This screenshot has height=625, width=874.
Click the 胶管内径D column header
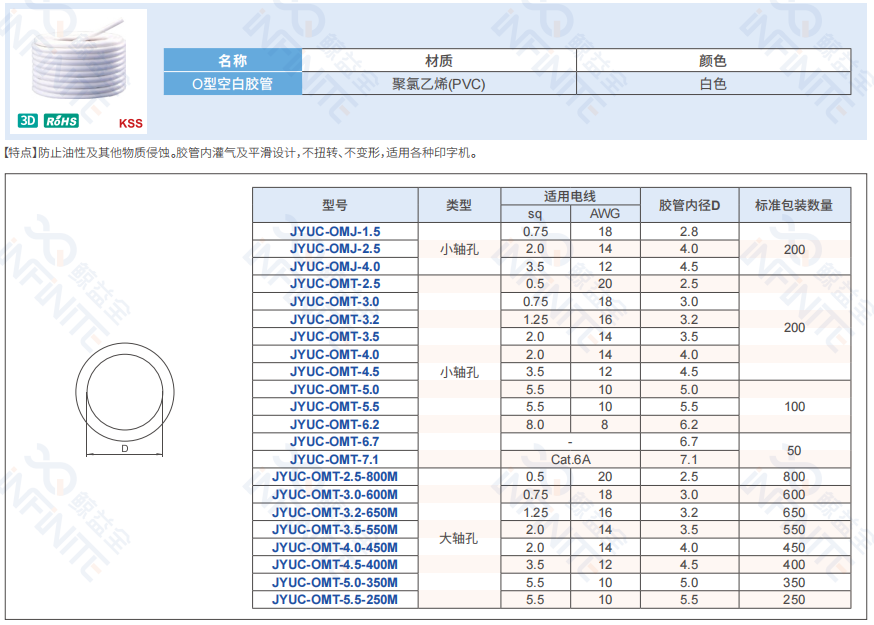coord(690,205)
